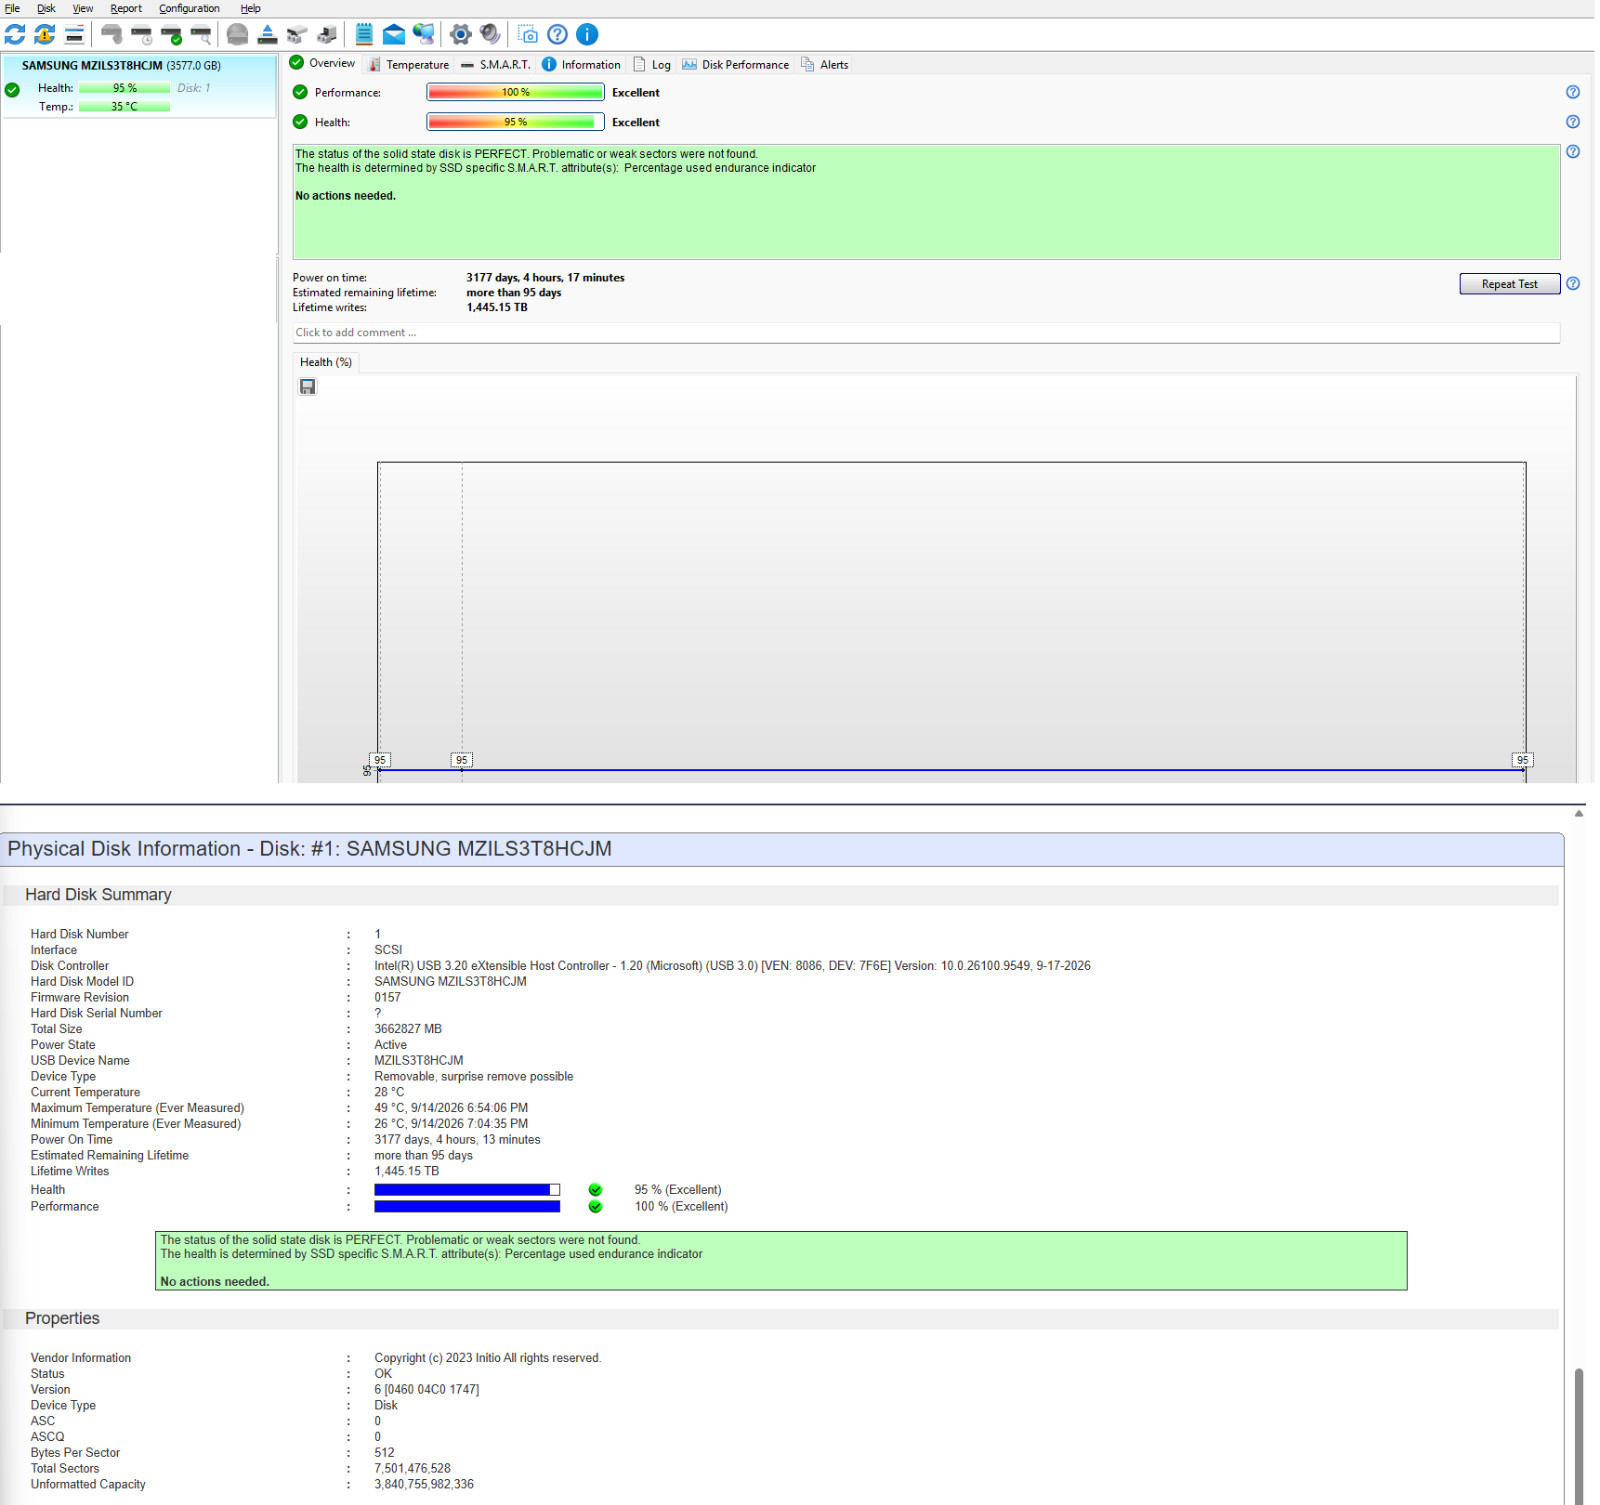Click the disk icon with clock overlay
Viewport: 1600px width, 1505px height.
coord(142,35)
